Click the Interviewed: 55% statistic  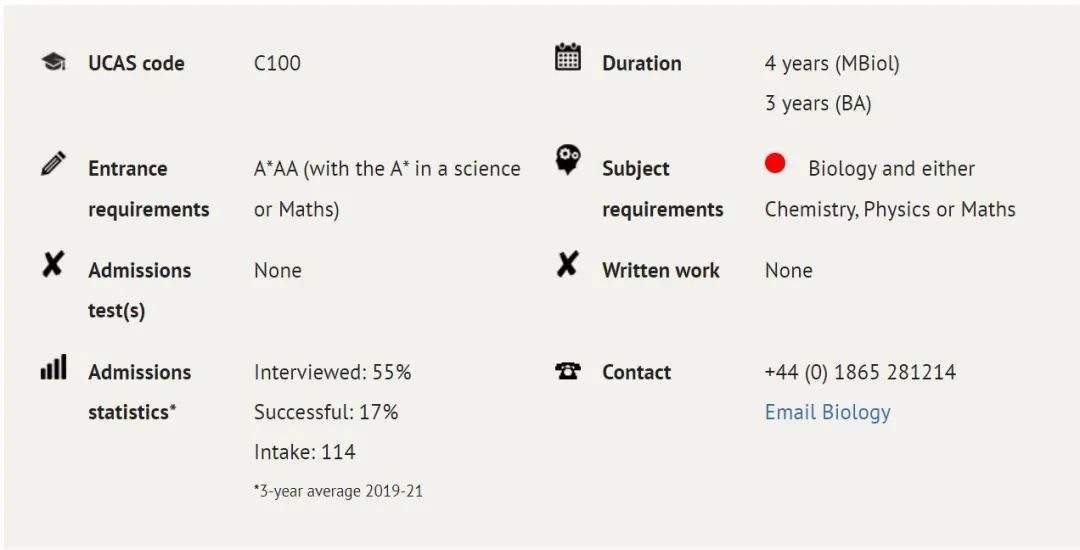[x=333, y=372]
